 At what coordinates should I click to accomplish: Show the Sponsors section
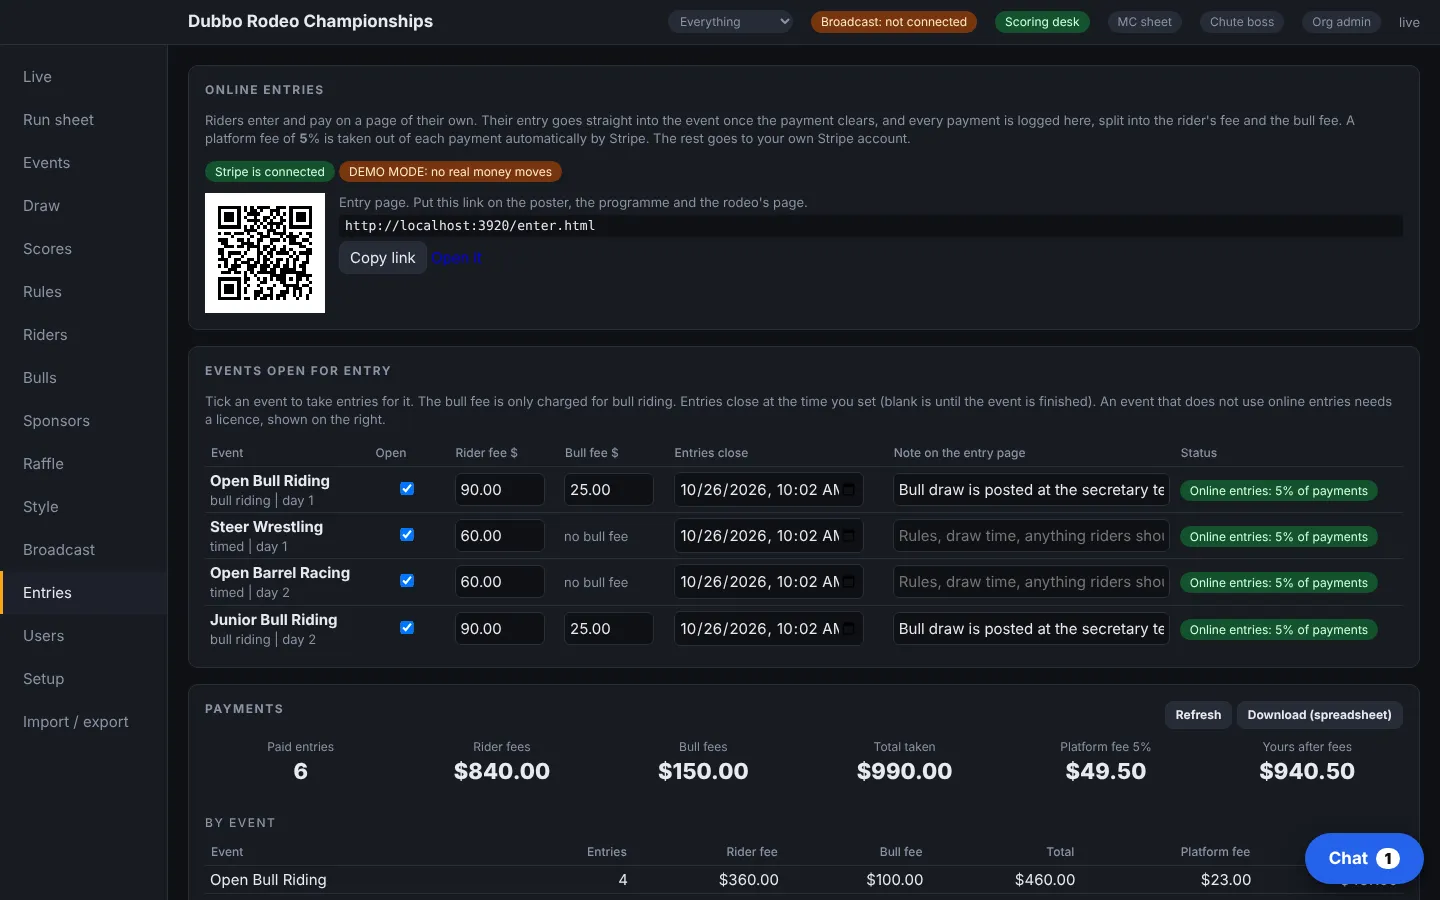[x=84, y=421]
